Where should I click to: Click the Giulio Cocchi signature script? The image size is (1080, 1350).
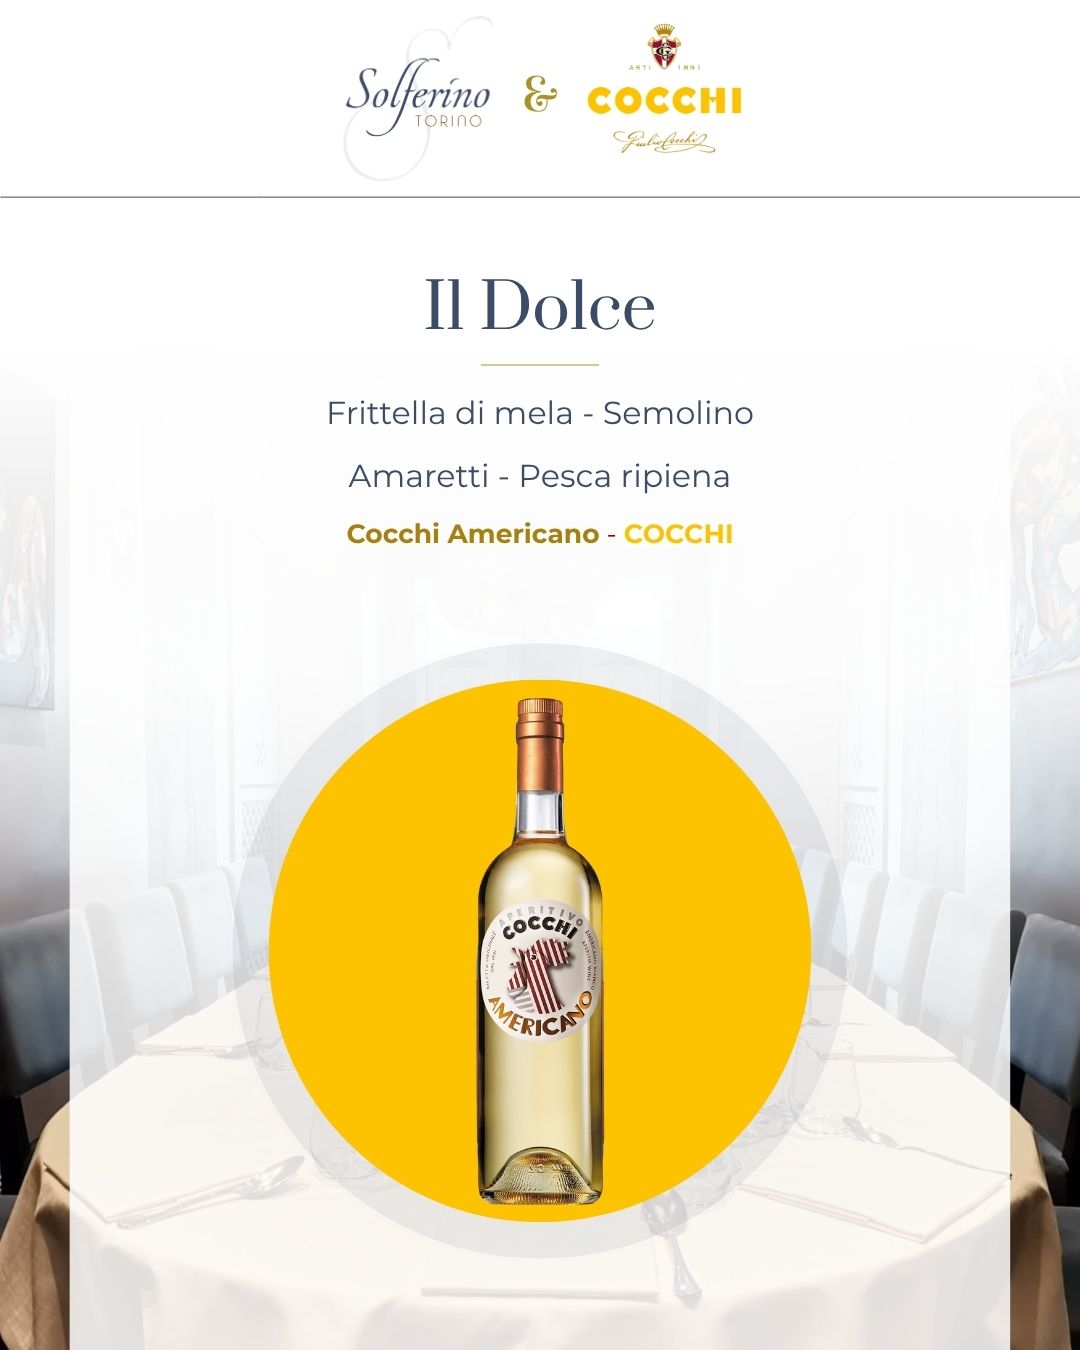pos(664,142)
